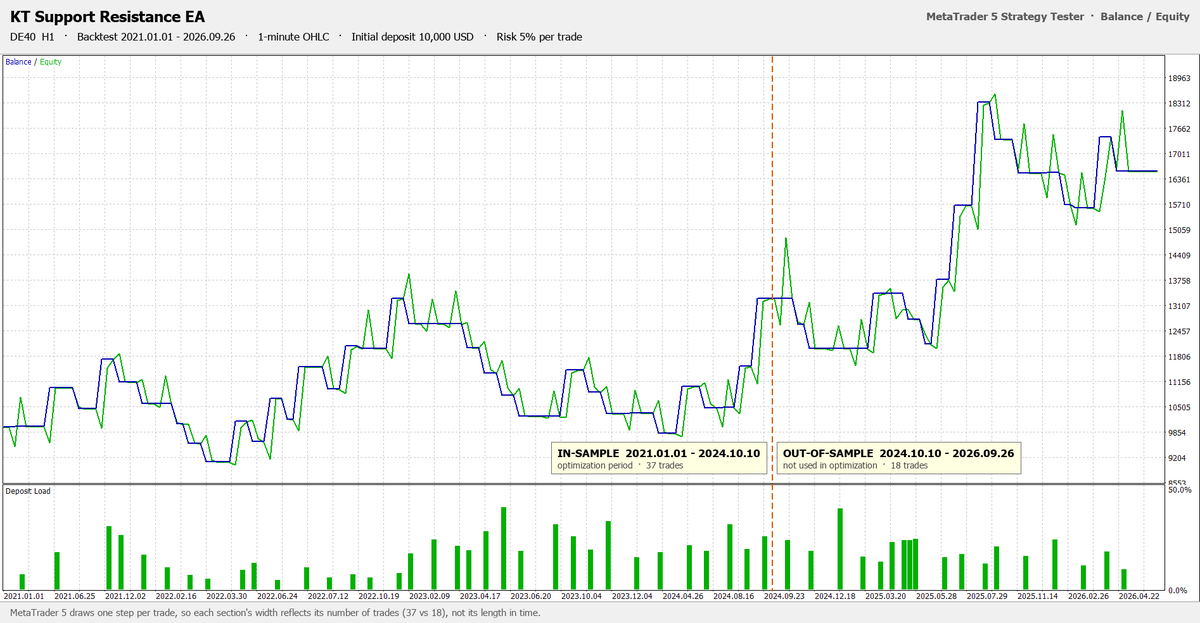Click the x-axis date label 2026.04.22
This screenshot has width=1200, height=623.
point(1138,596)
